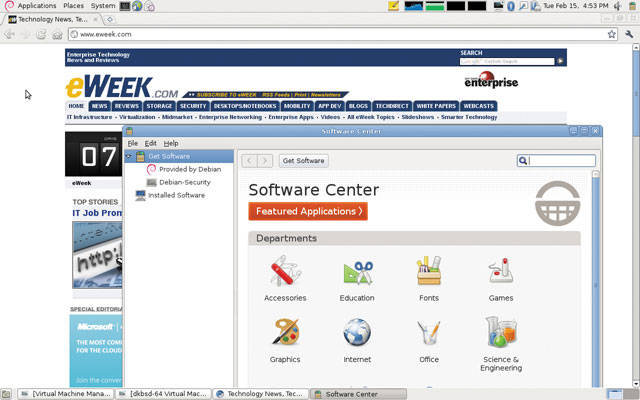This screenshot has width=640, height=400.
Task: Open the Science & Engineering department
Action: (x=501, y=344)
